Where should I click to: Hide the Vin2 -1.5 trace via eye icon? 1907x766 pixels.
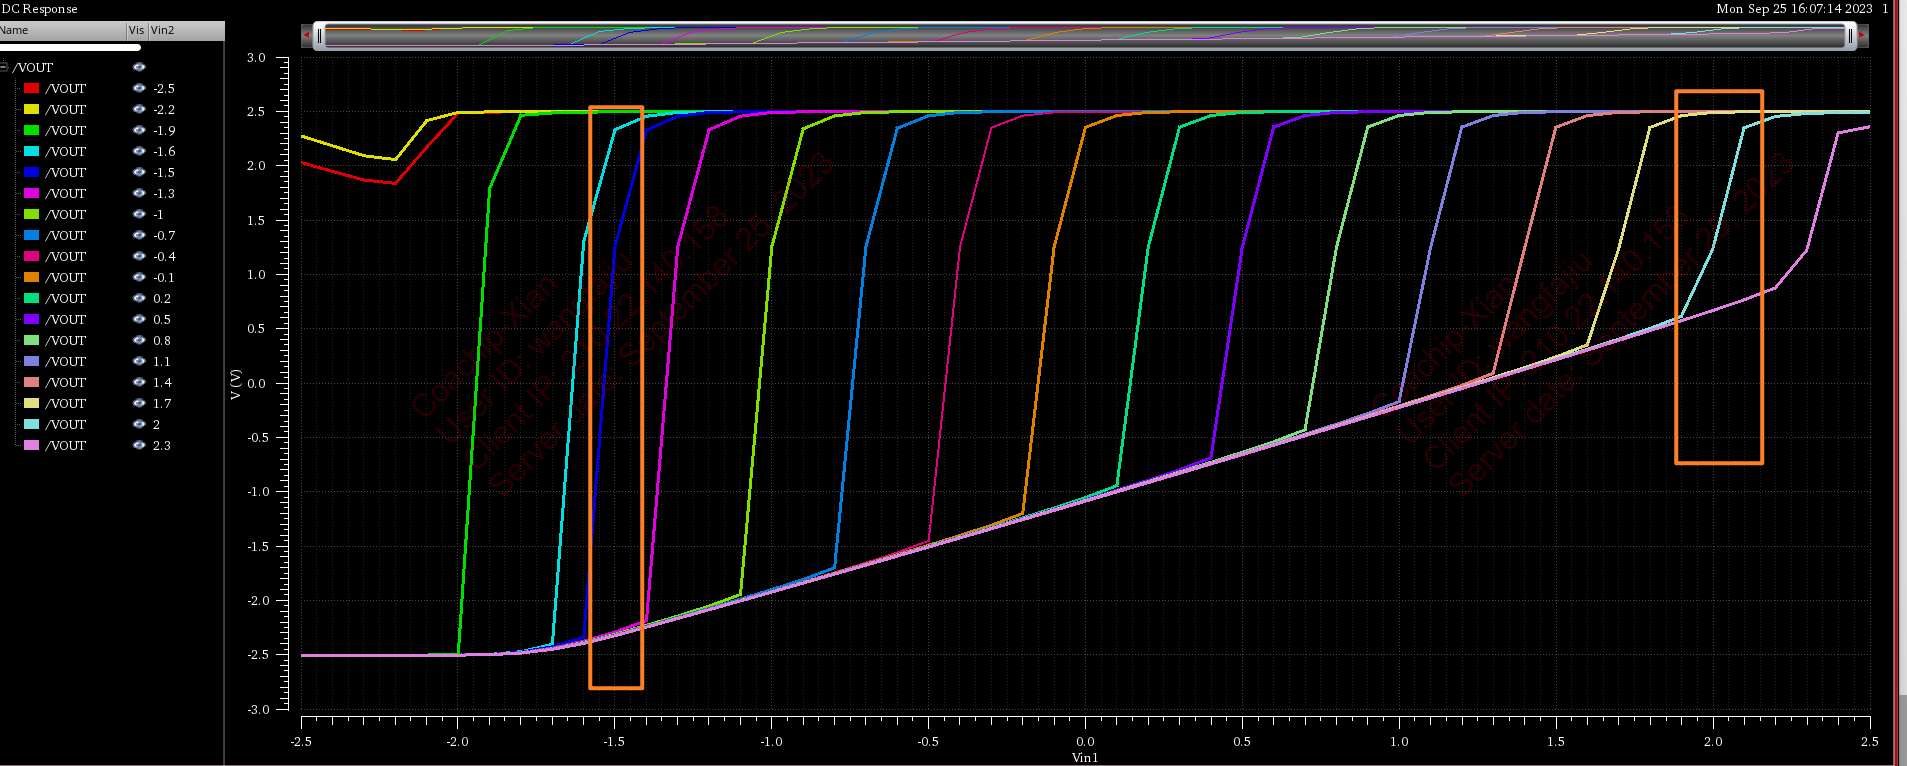(x=139, y=172)
